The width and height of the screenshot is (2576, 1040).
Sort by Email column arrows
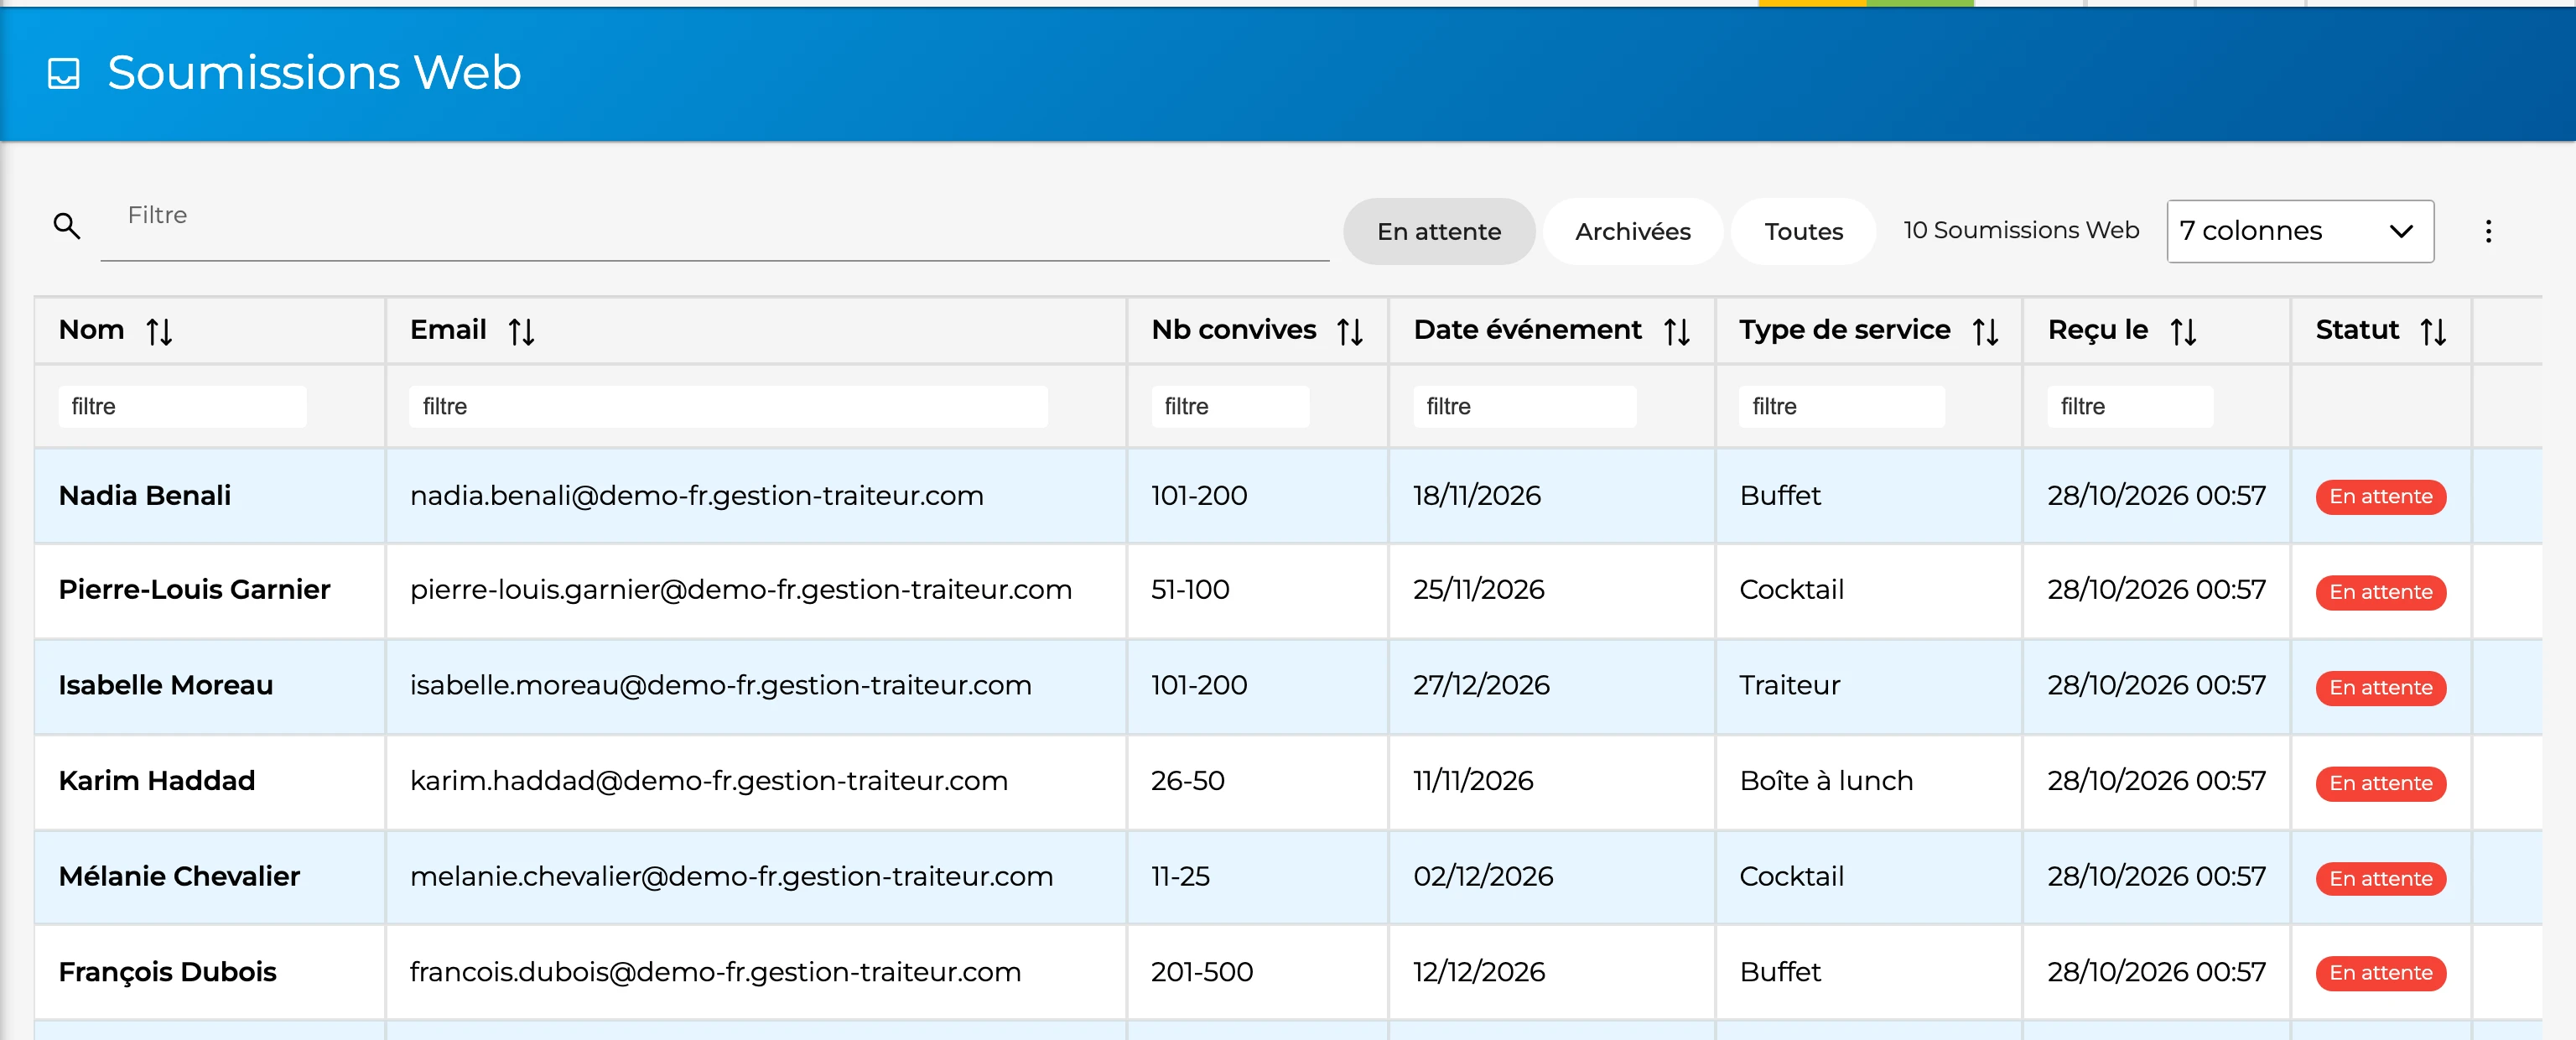[x=521, y=331]
